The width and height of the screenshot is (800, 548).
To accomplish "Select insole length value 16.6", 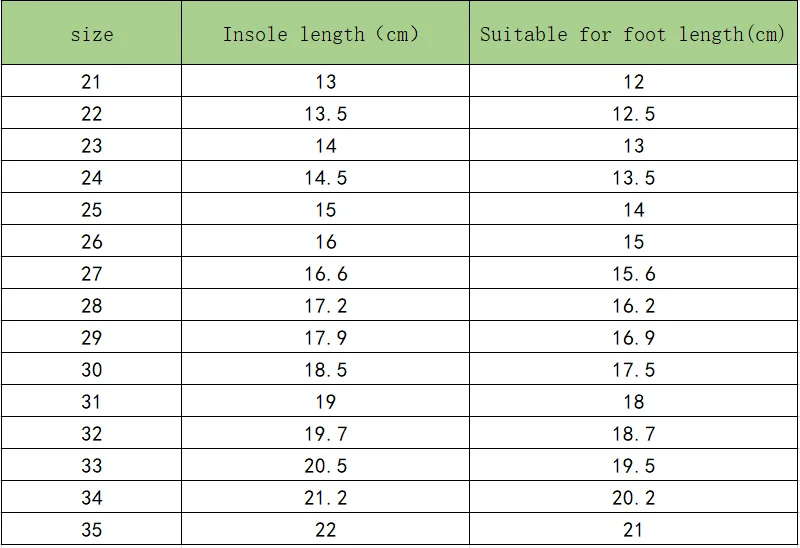I will coord(325,274).
